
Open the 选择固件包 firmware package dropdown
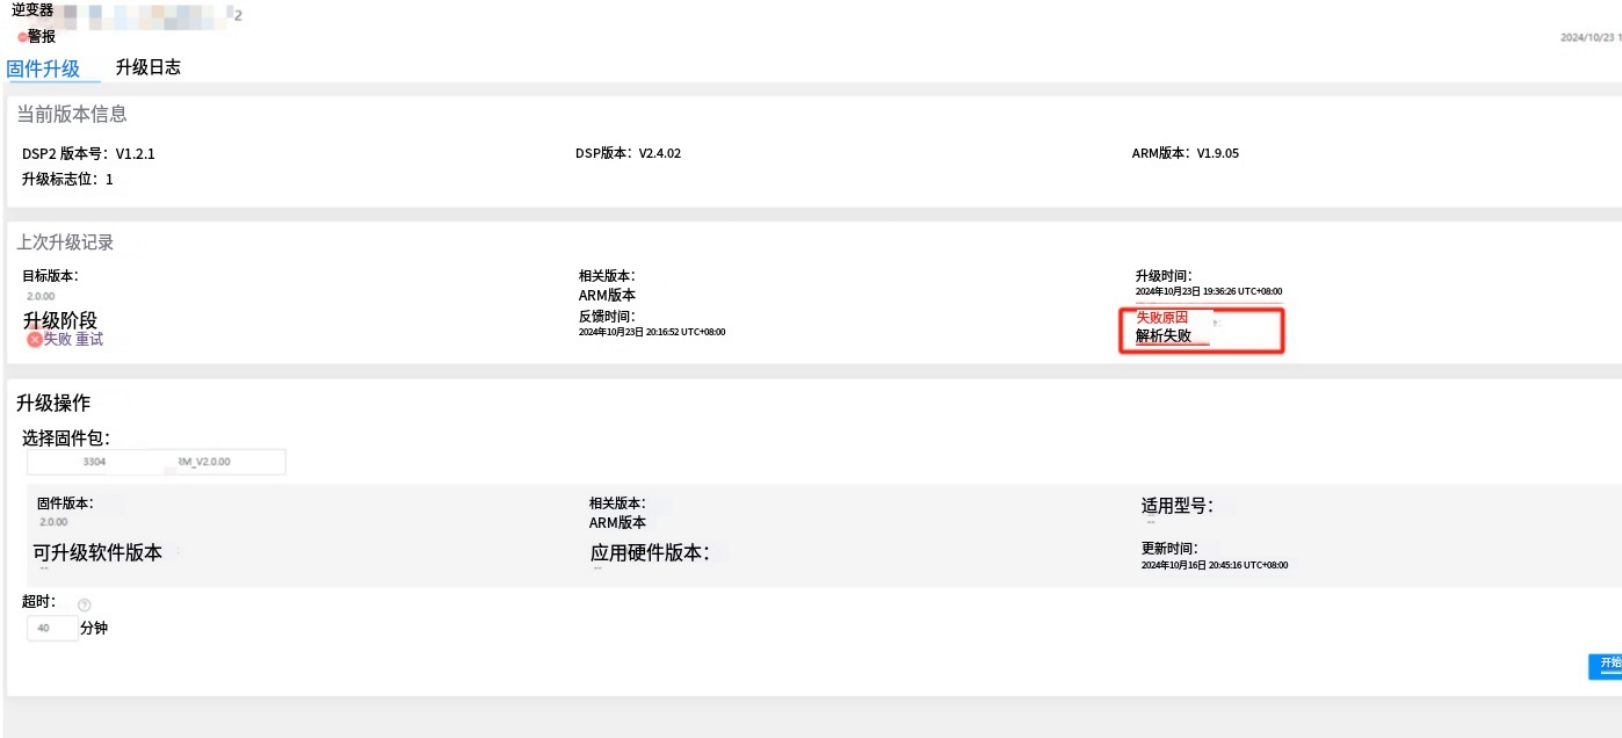click(156, 462)
